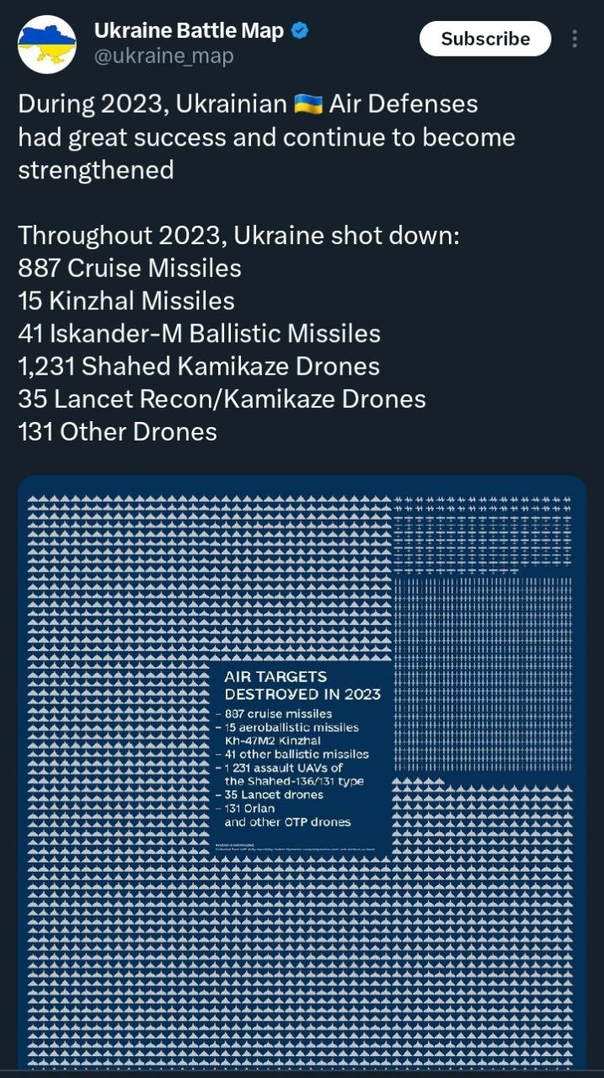Image resolution: width=604 pixels, height=1078 pixels.
Task: Click the Ukrainian flag emoji in the post
Action: point(308,104)
